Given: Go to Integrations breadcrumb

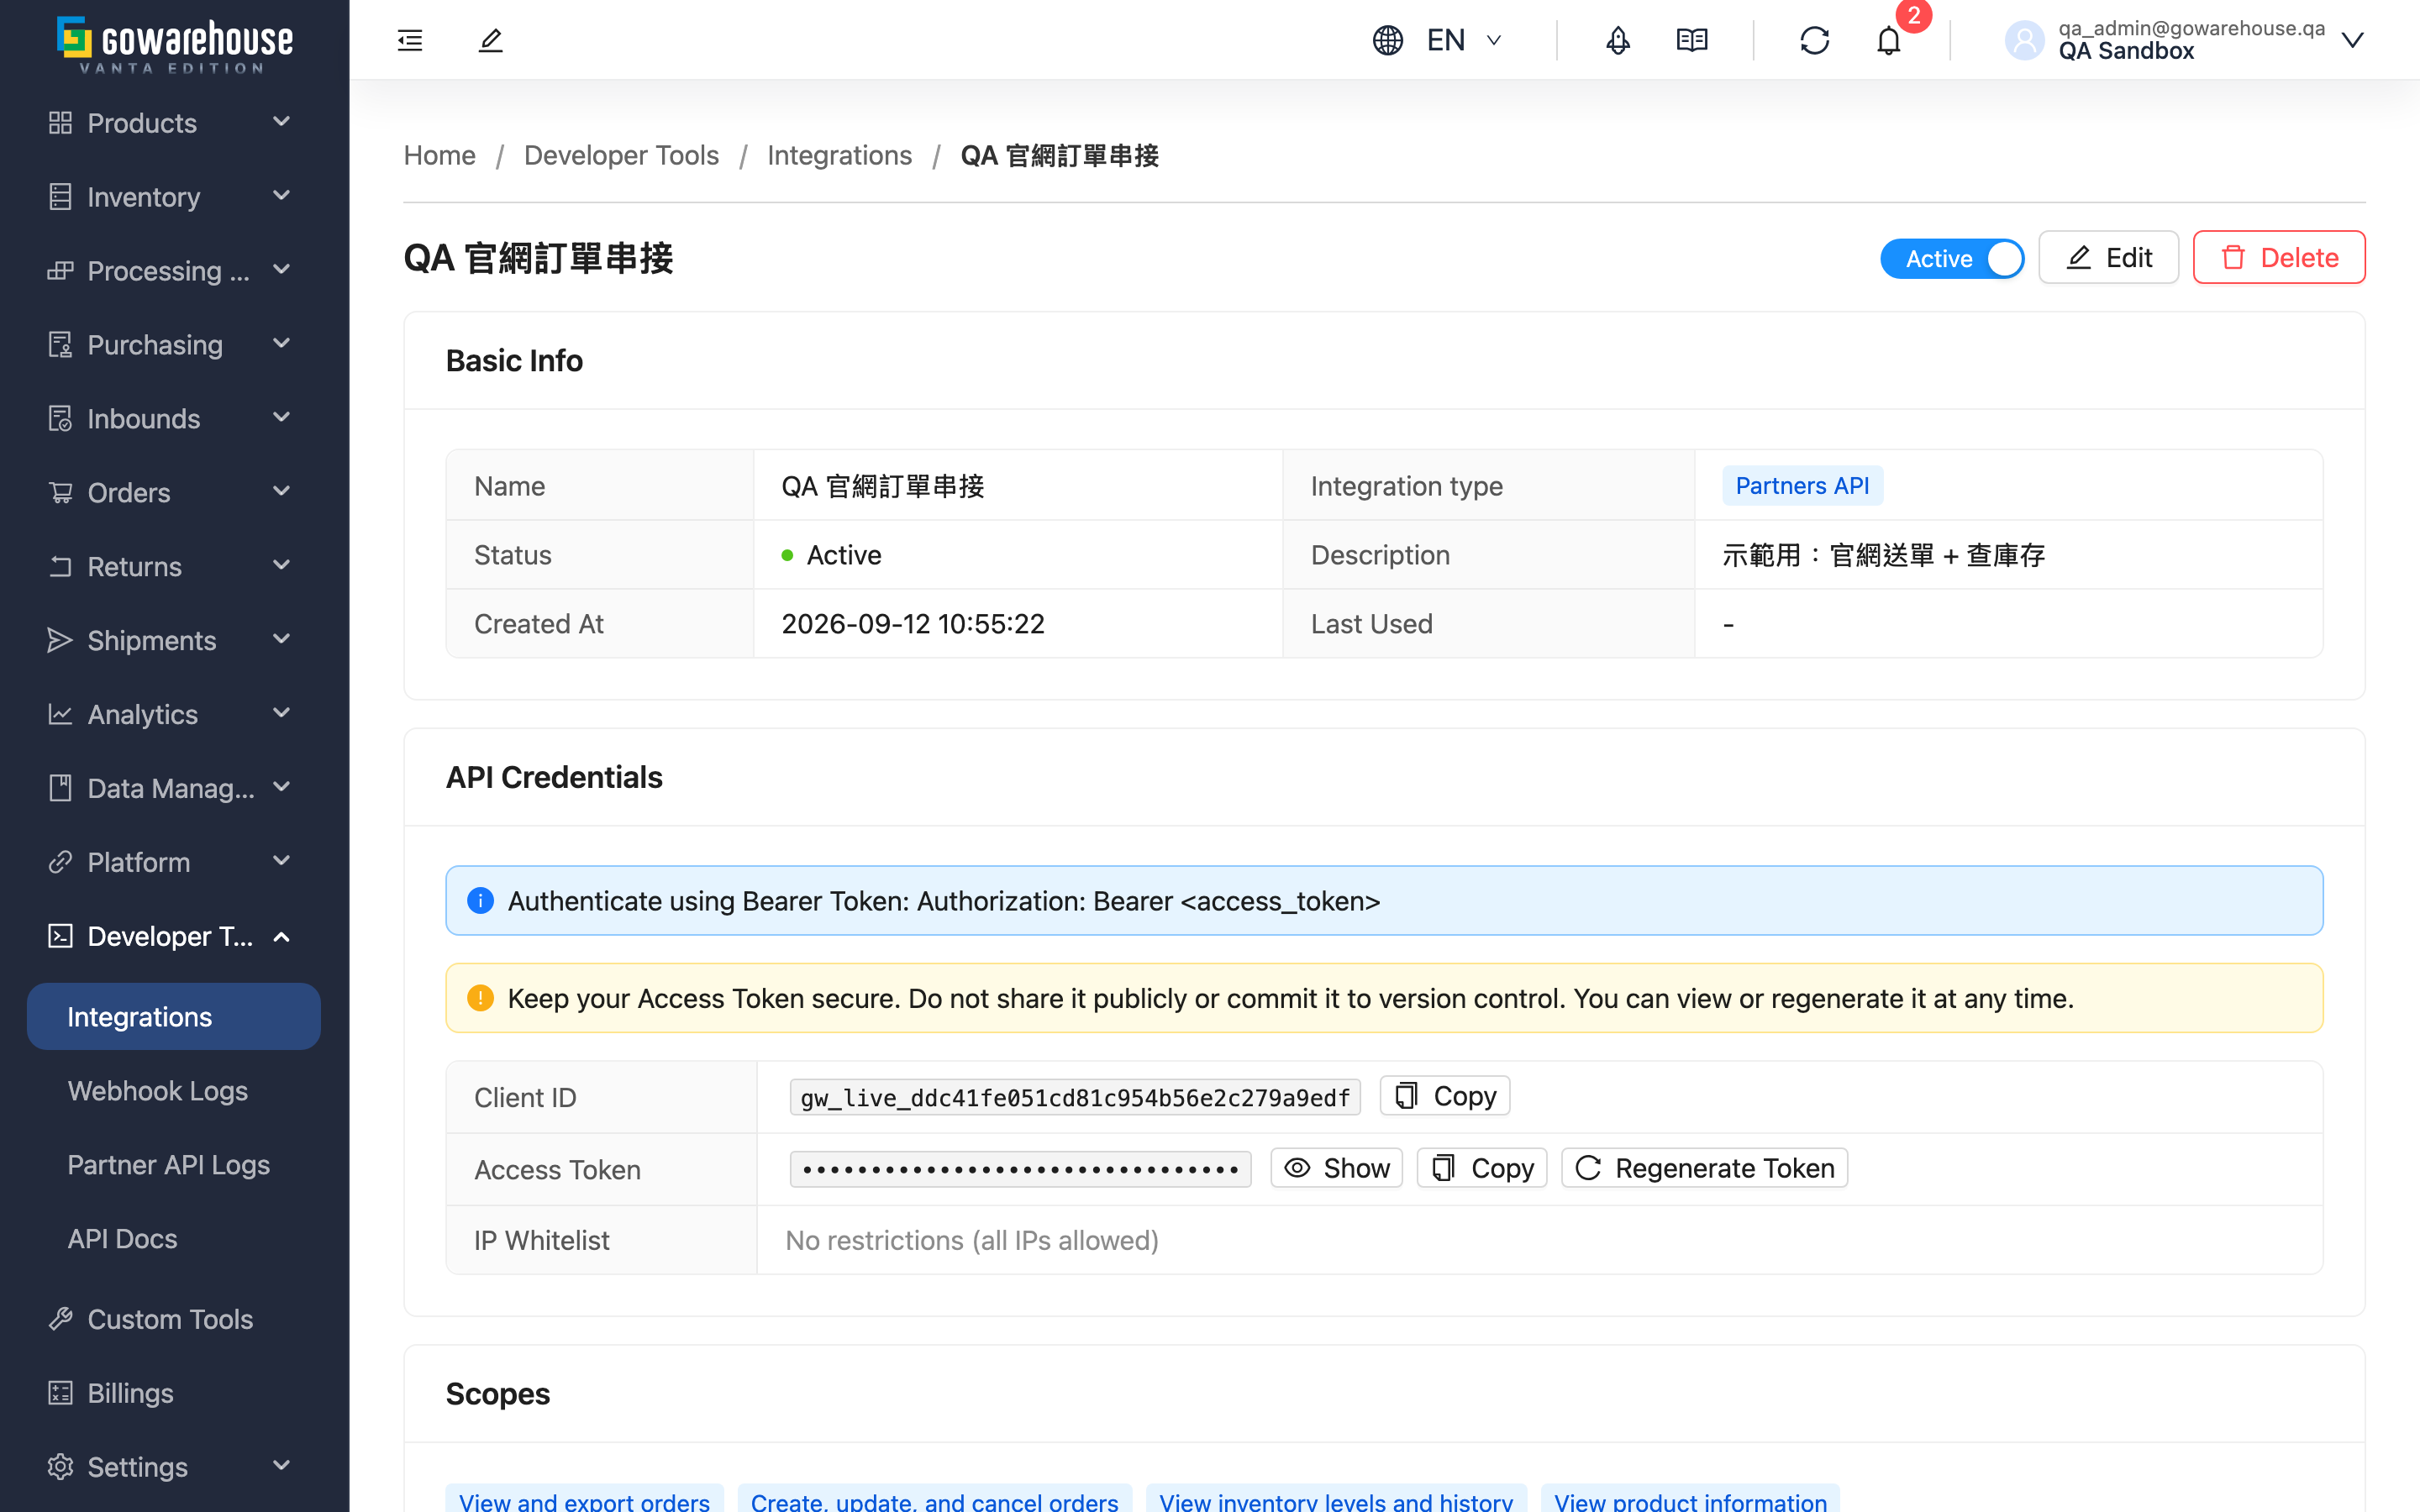Looking at the screenshot, I should (840, 155).
